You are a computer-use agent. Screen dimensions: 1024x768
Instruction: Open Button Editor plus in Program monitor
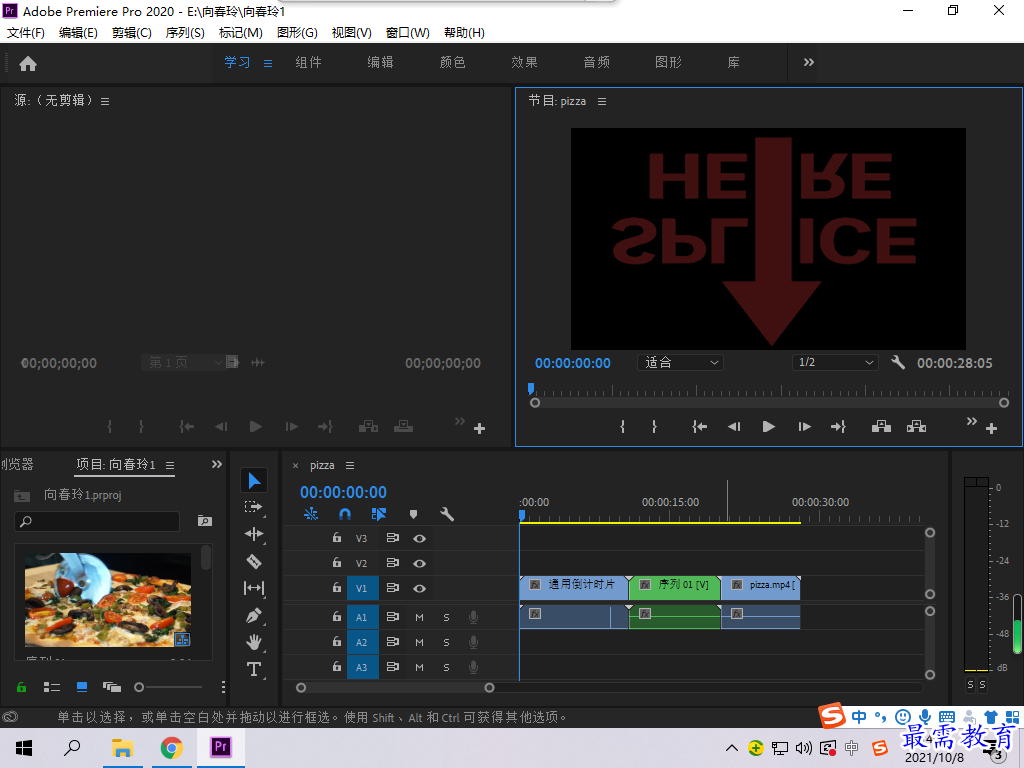point(991,428)
